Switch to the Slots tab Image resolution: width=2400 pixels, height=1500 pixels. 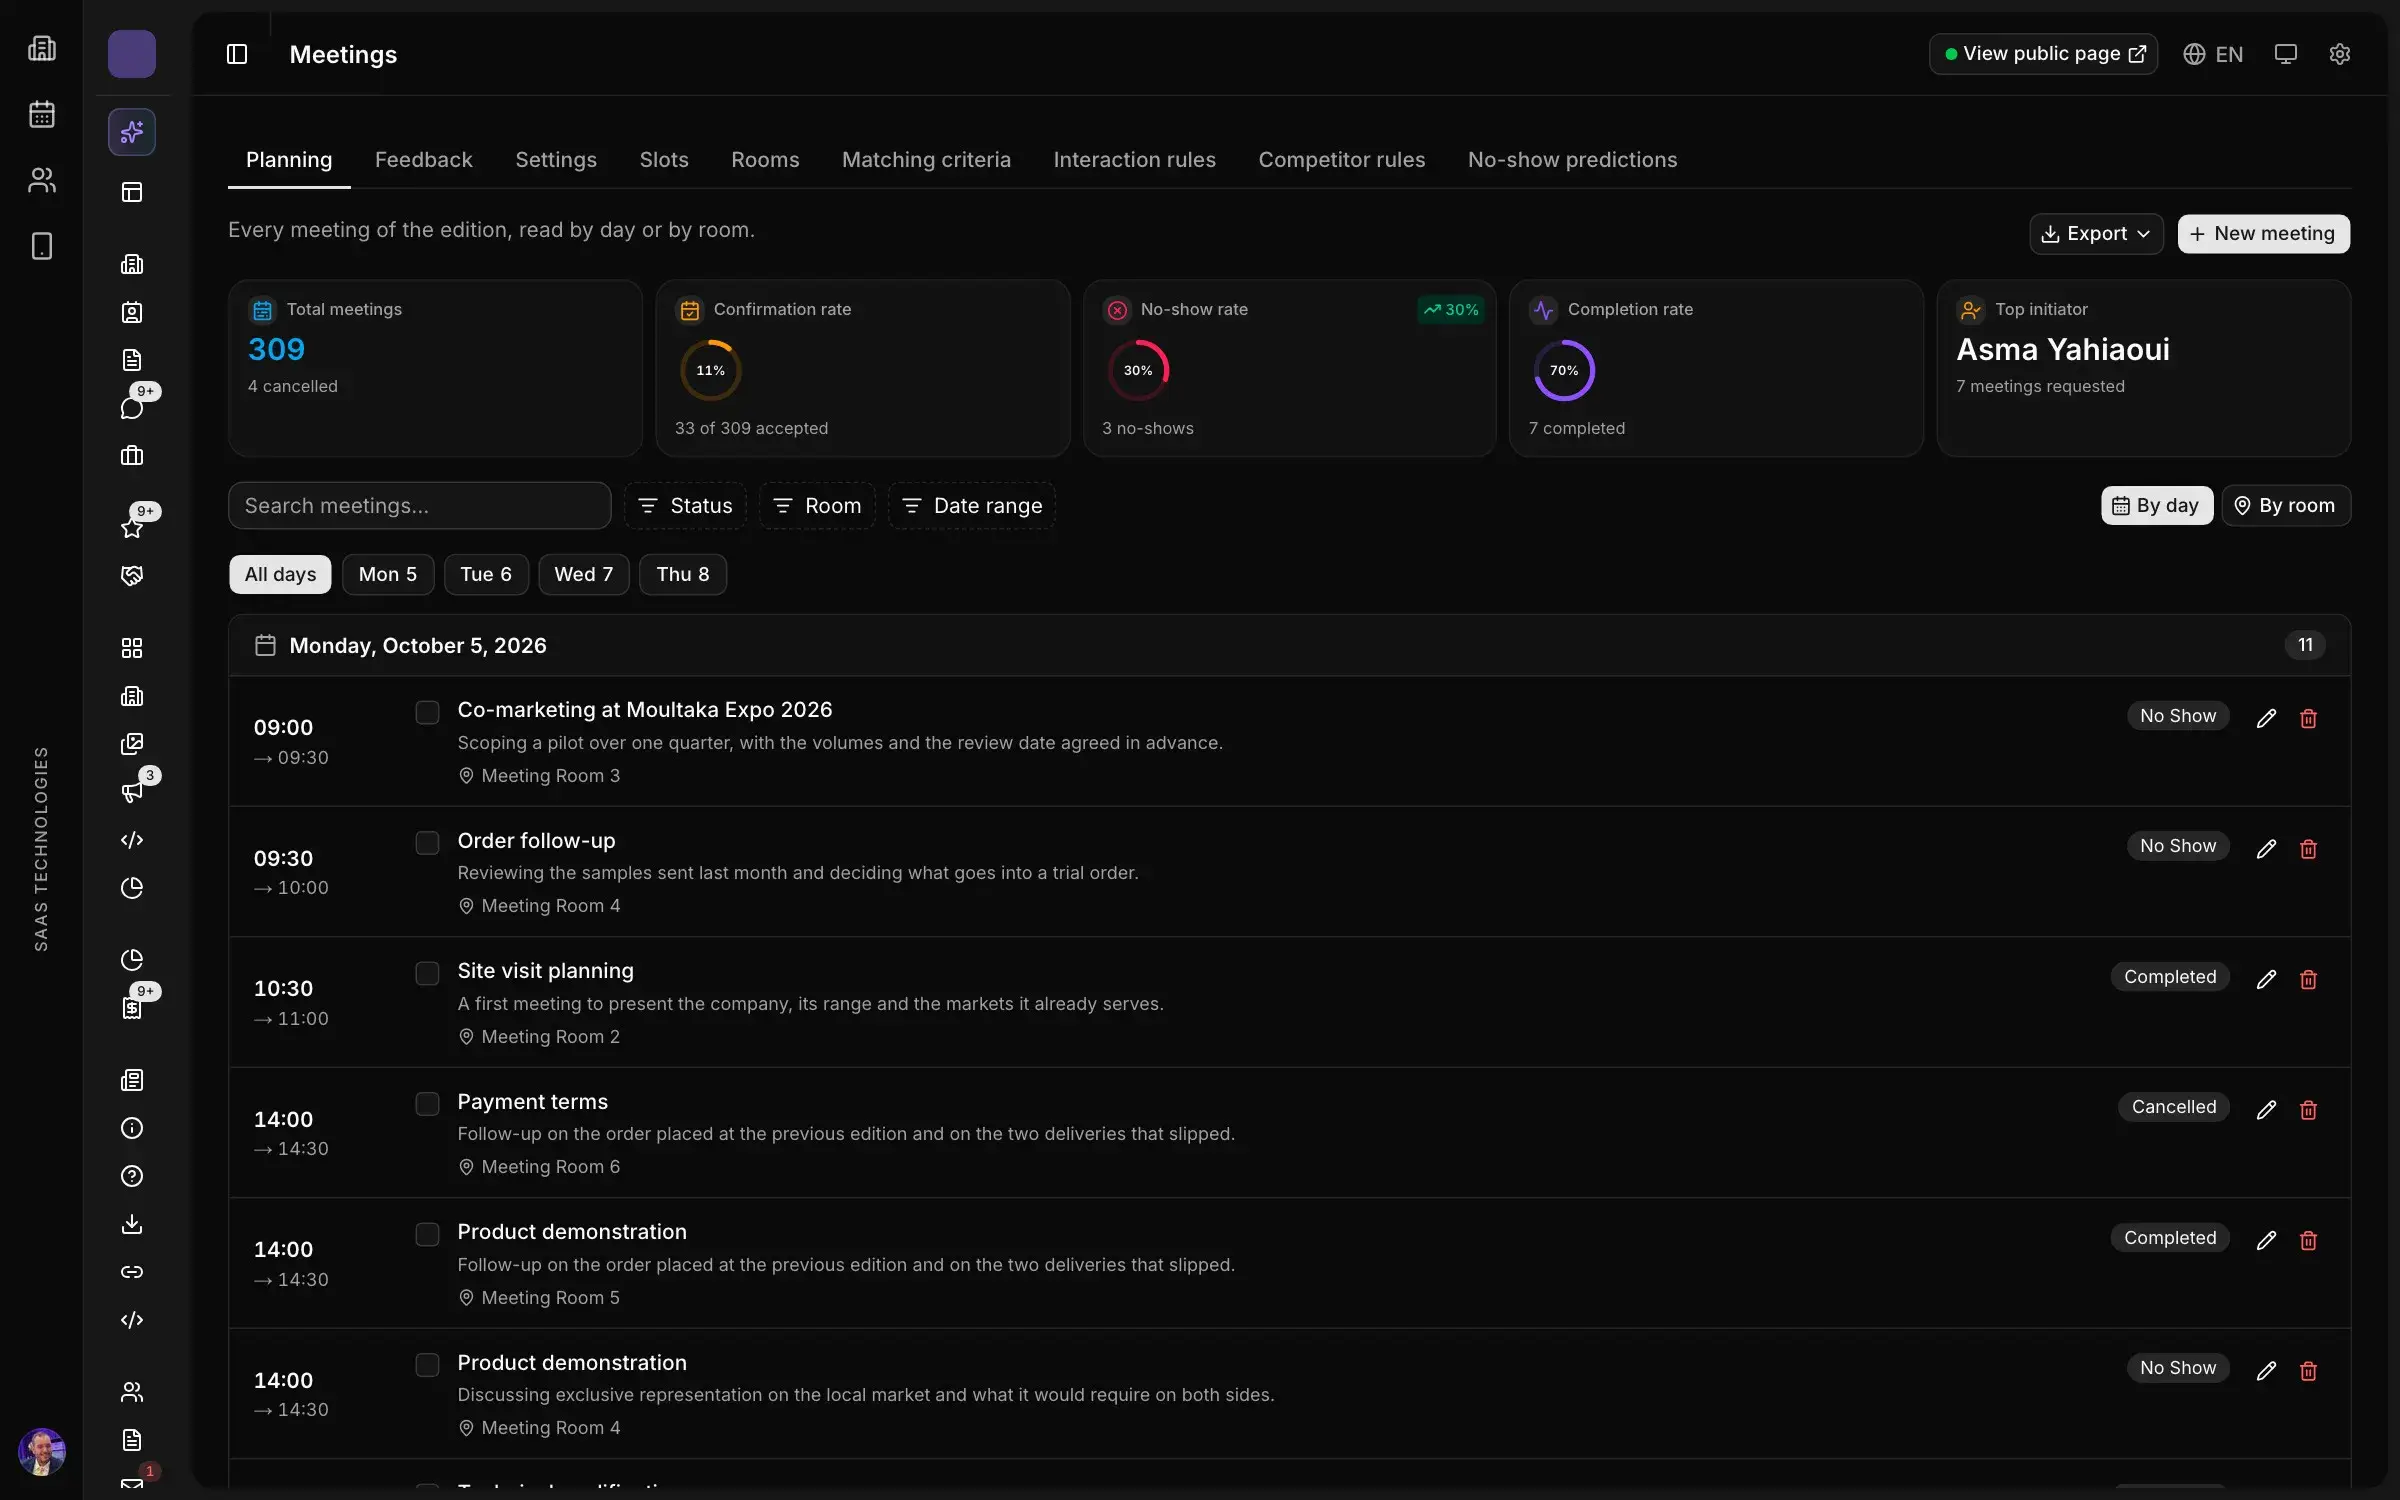664,160
